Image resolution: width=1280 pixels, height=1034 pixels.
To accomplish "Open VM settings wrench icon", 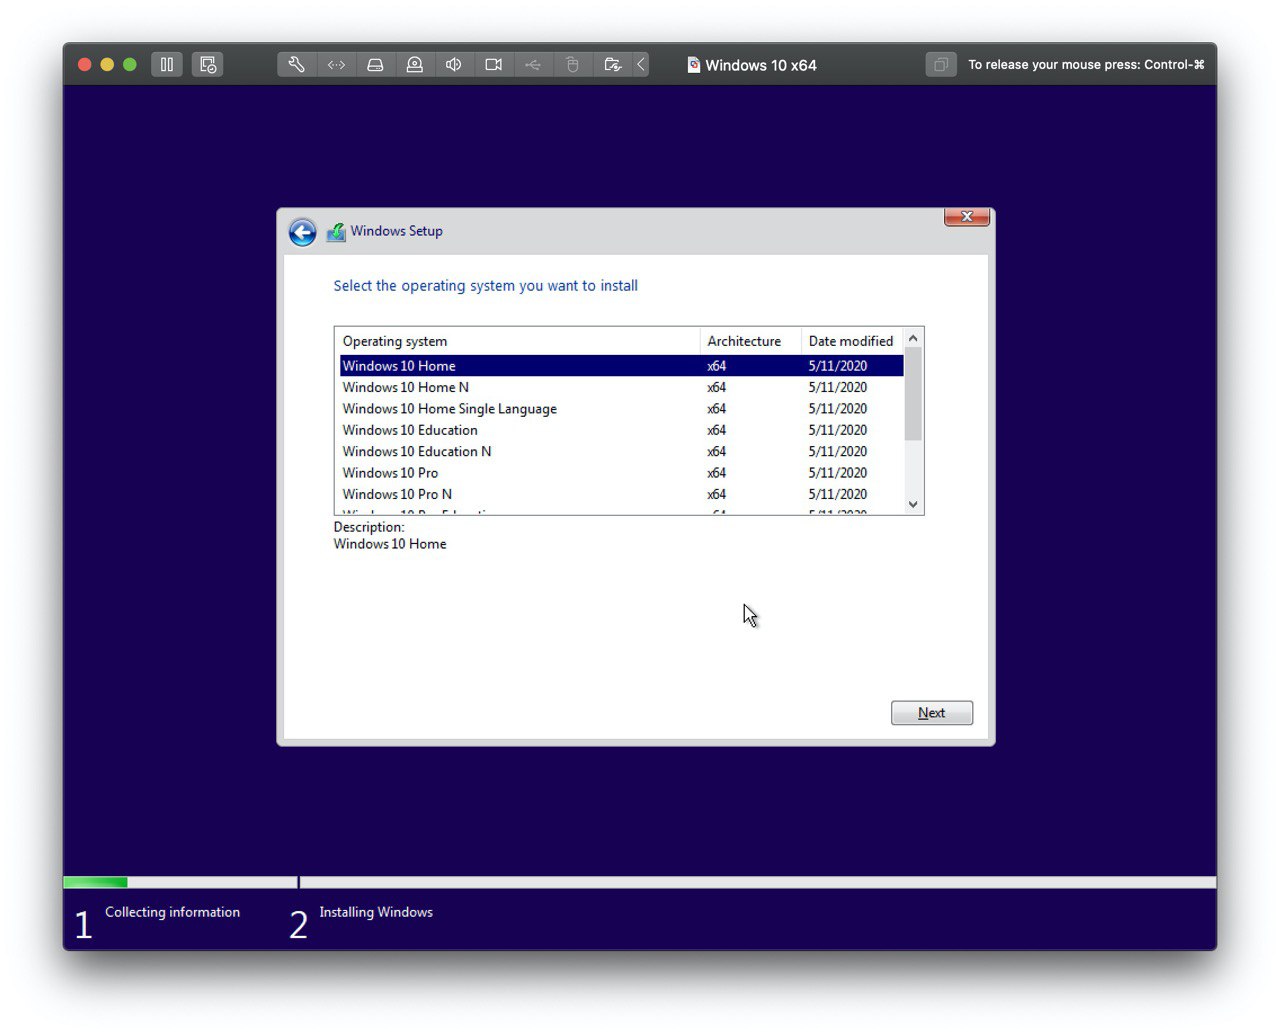I will coord(297,65).
